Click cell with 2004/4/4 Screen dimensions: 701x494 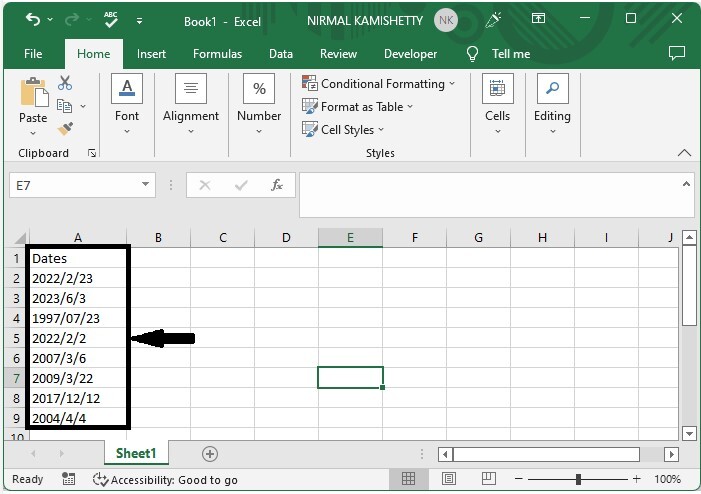pyautogui.click(x=78, y=418)
